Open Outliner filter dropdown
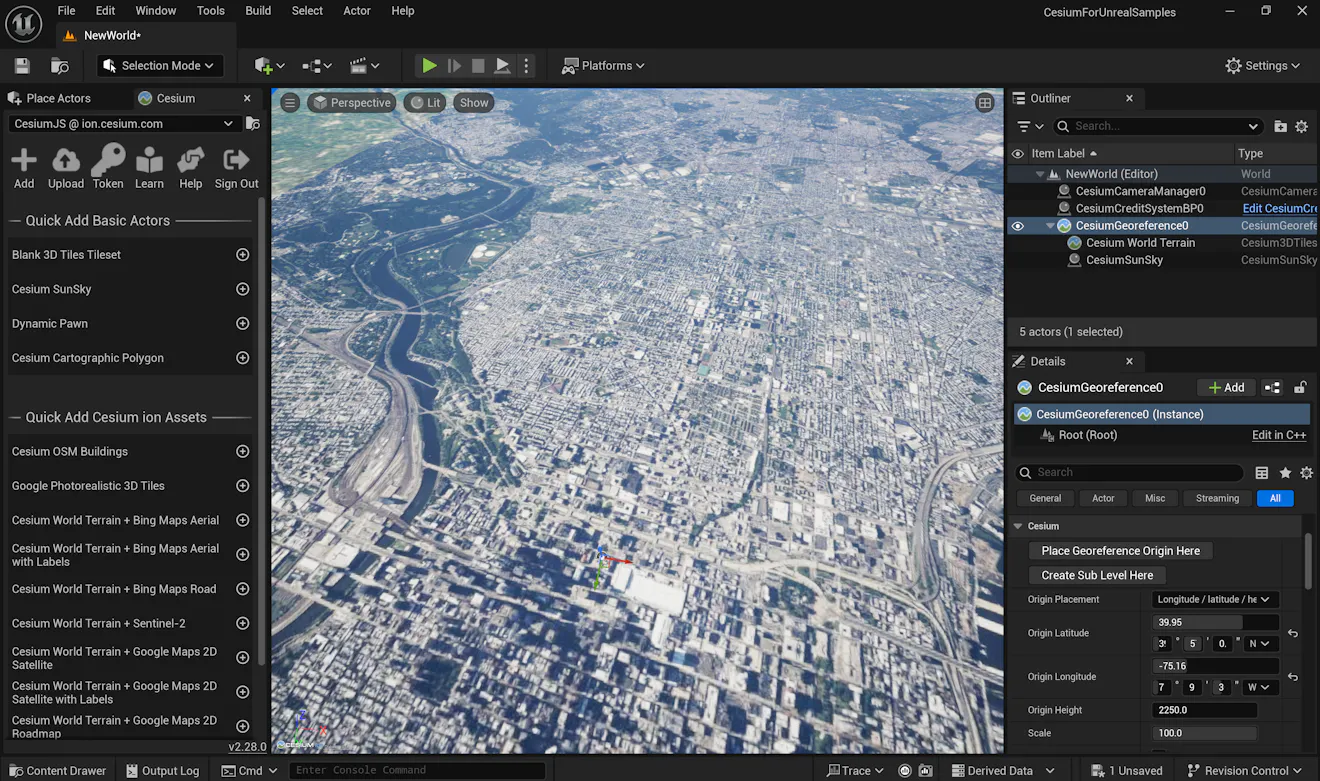This screenshot has width=1320, height=781. point(1030,127)
